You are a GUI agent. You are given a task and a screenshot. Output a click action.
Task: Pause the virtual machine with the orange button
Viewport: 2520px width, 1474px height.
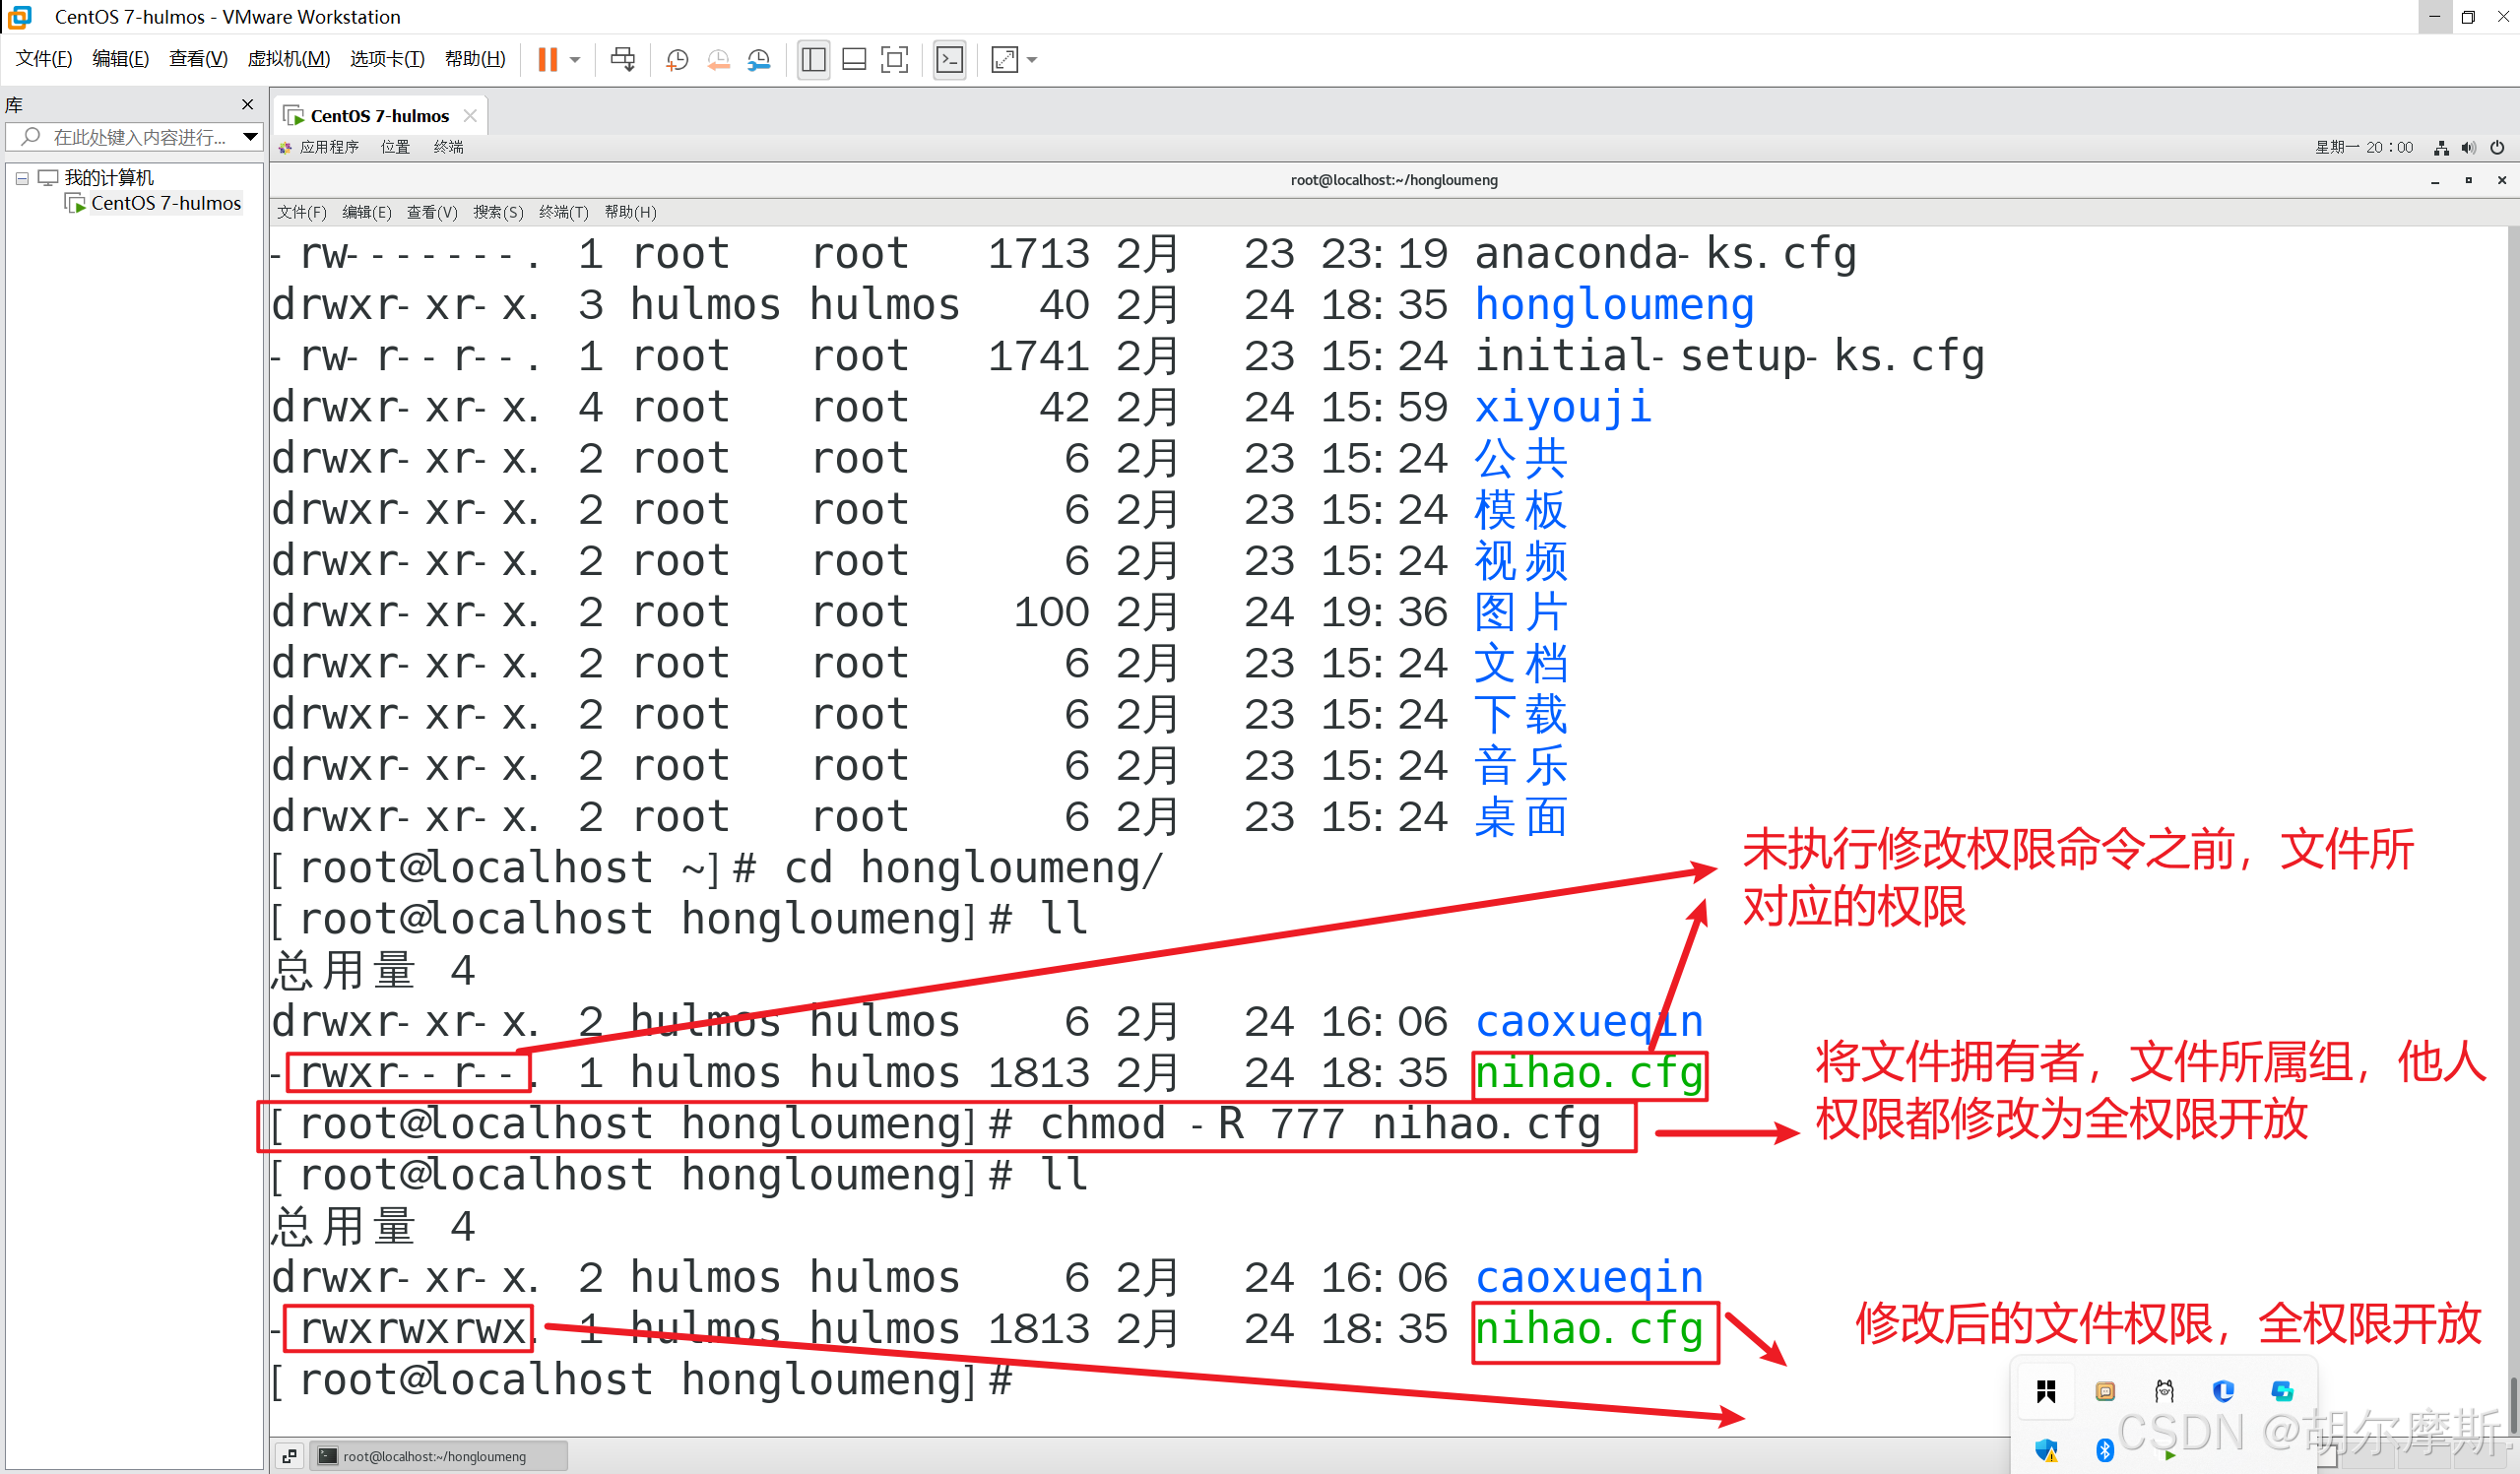(546, 60)
